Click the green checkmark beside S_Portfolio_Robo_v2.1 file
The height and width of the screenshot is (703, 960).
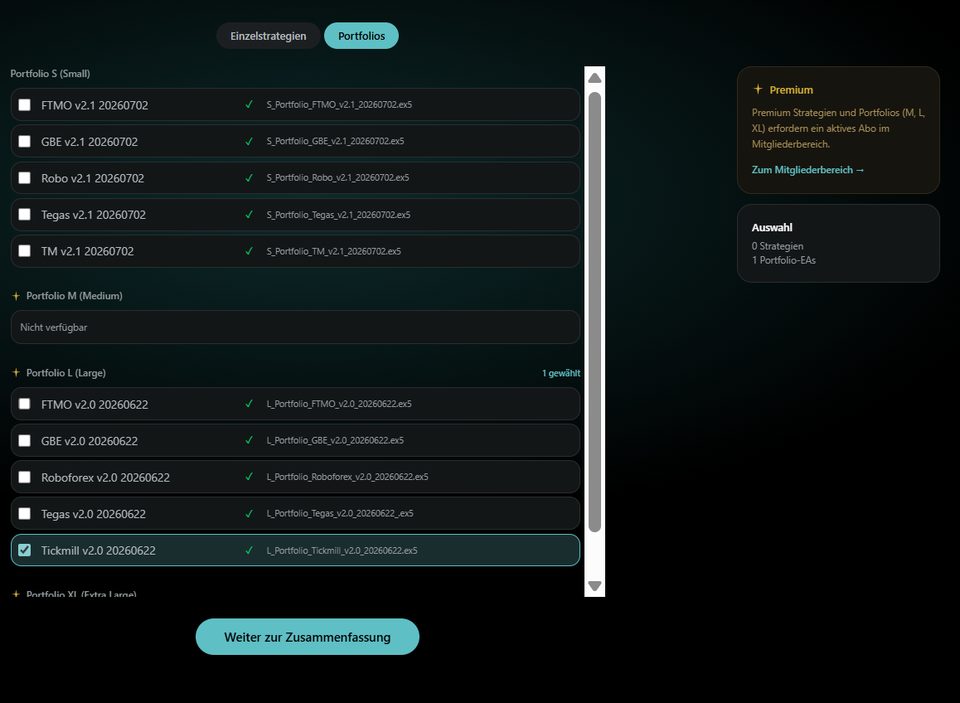(x=249, y=178)
